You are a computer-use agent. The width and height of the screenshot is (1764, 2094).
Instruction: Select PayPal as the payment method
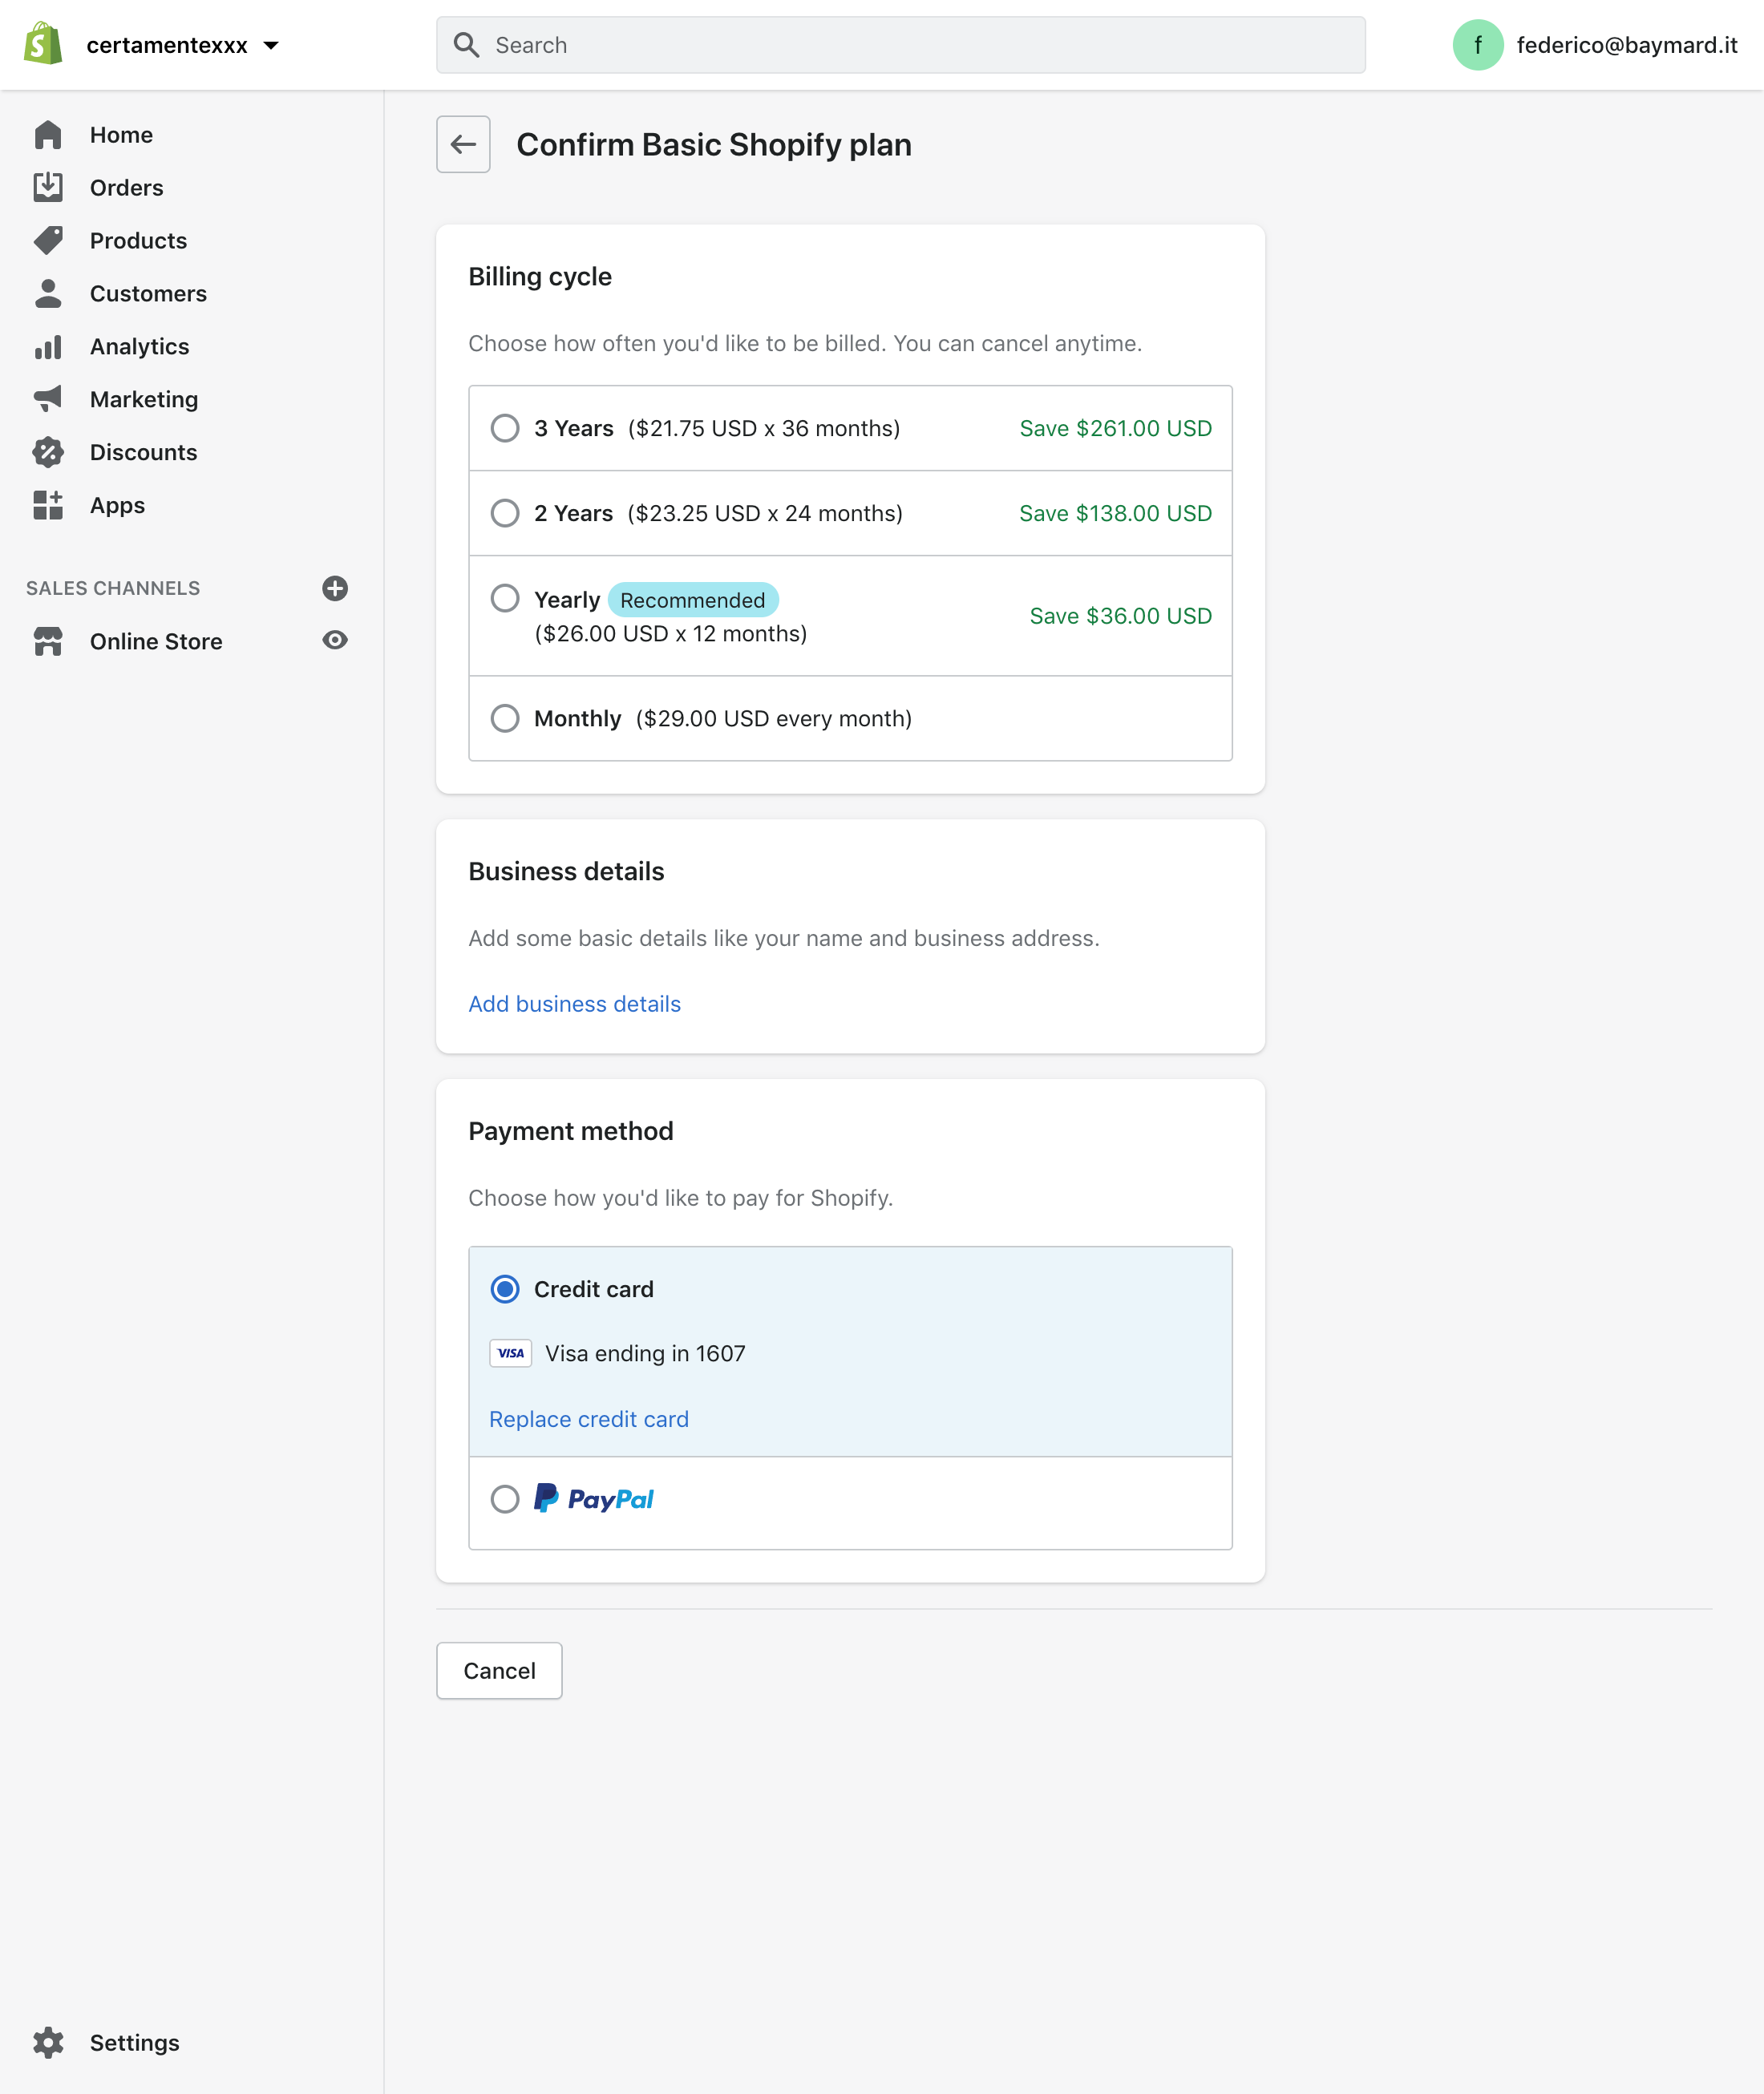tap(505, 1499)
